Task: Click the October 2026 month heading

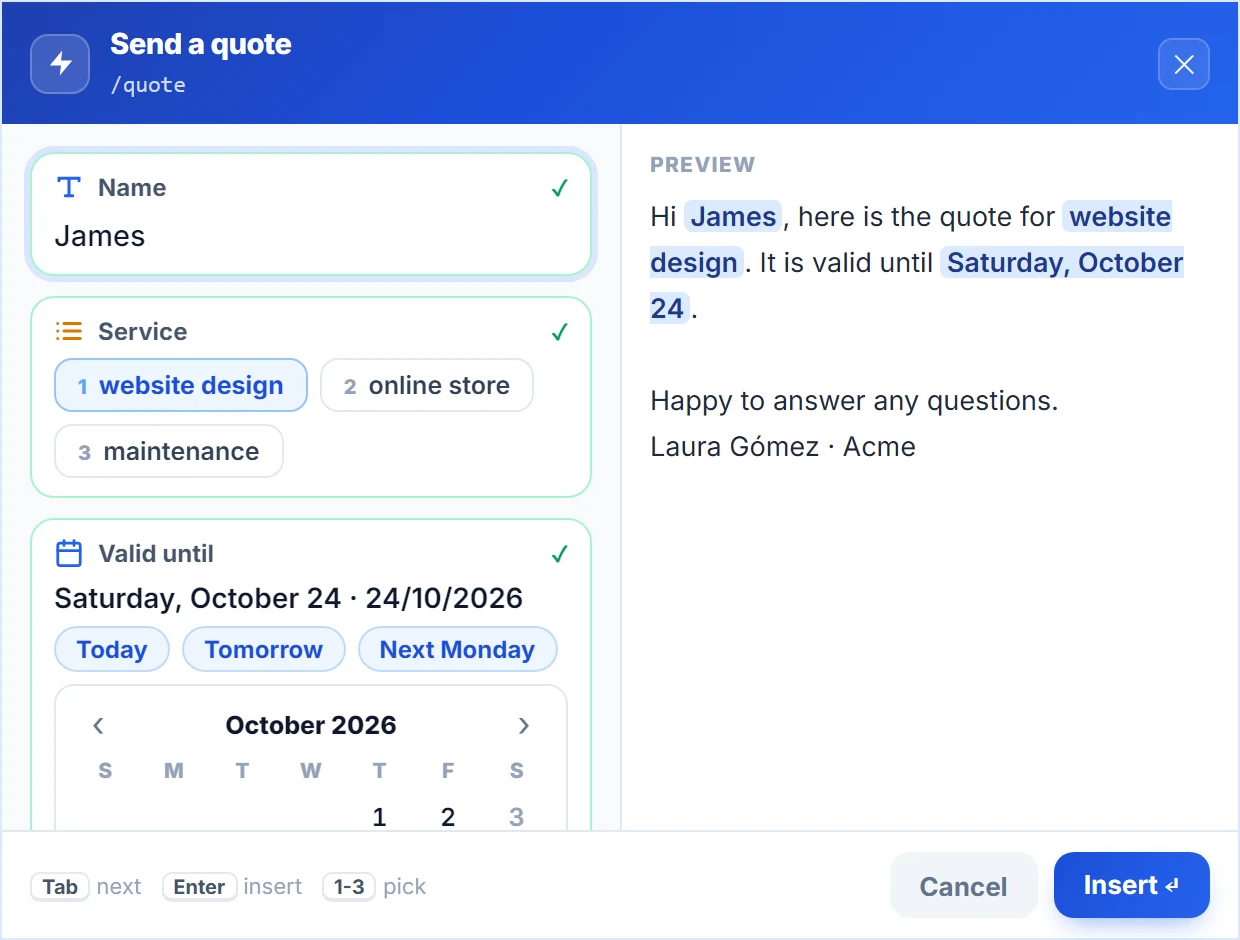Action: tap(311, 725)
